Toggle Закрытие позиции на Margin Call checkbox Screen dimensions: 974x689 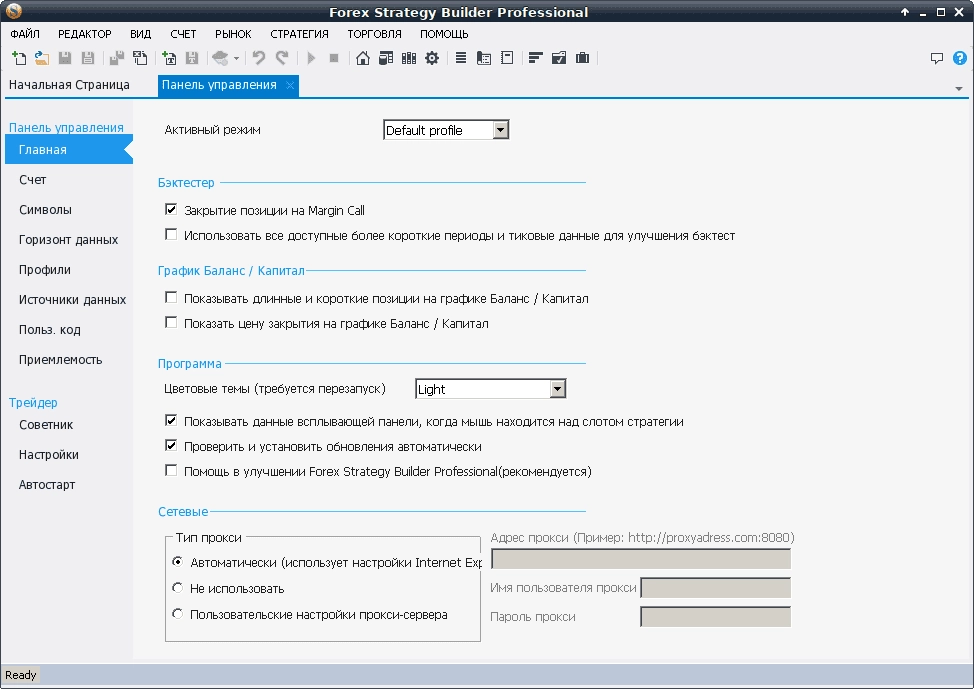pyautogui.click(x=171, y=209)
